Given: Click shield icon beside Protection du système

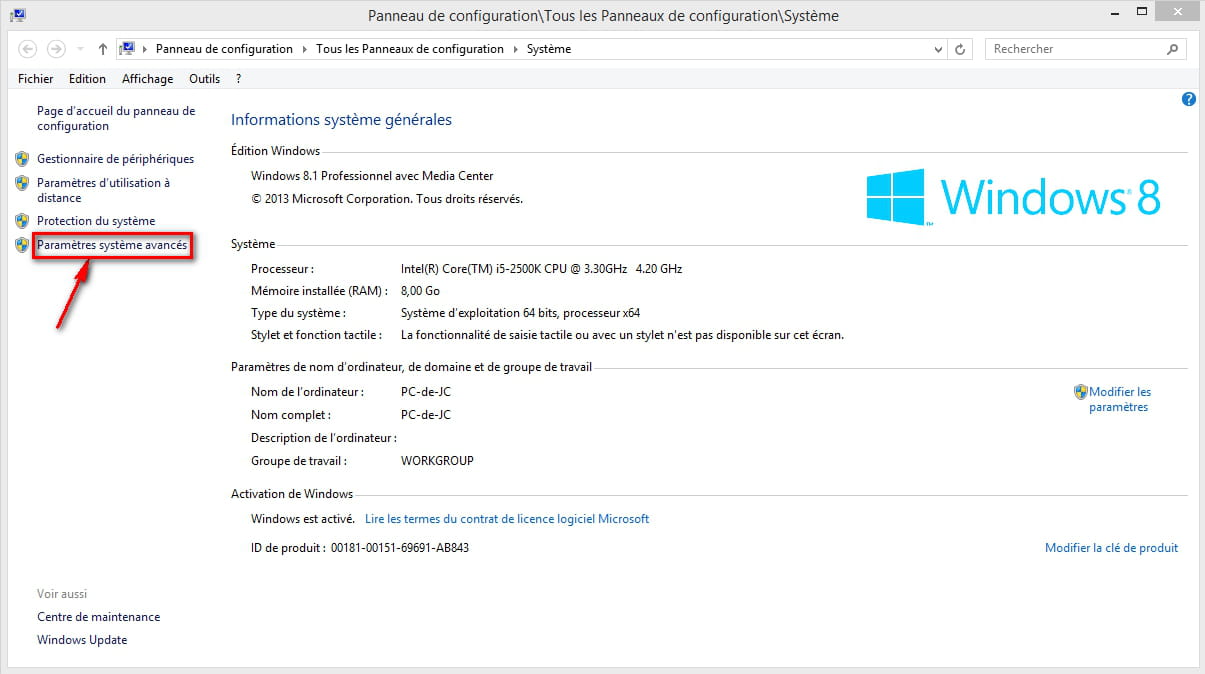Looking at the screenshot, I should pyautogui.click(x=22, y=221).
